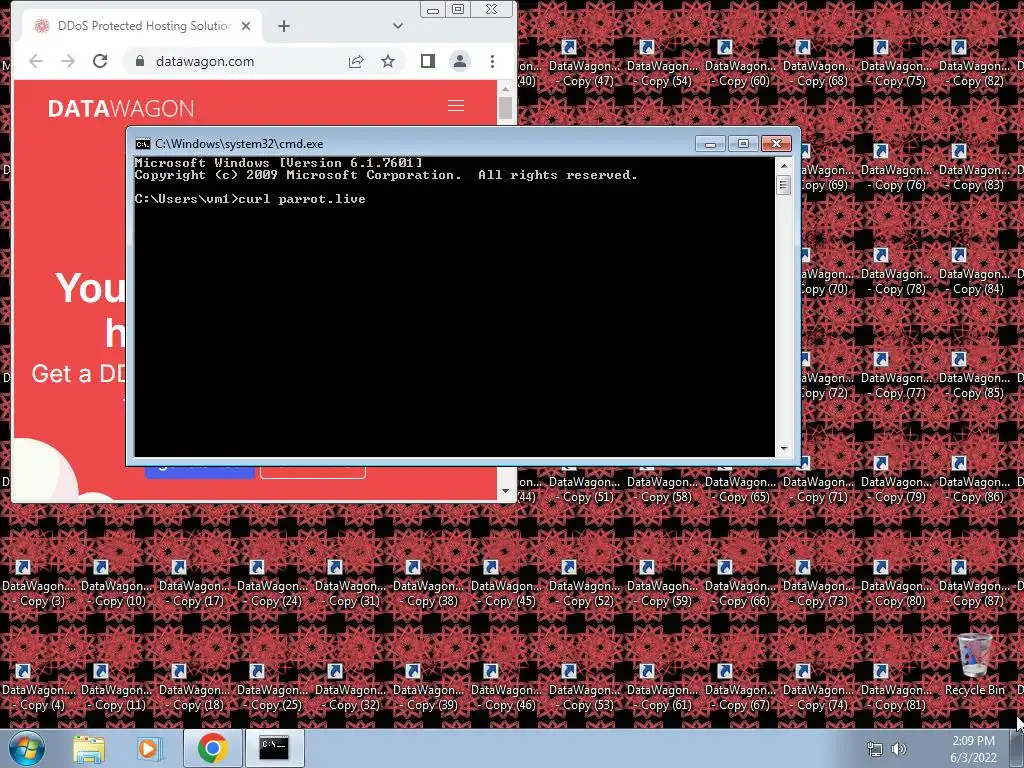The width and height of the screenshot is (1024, 768).
Task: Close the DDoS Protected Hosting tab
Action: [246, 26]
